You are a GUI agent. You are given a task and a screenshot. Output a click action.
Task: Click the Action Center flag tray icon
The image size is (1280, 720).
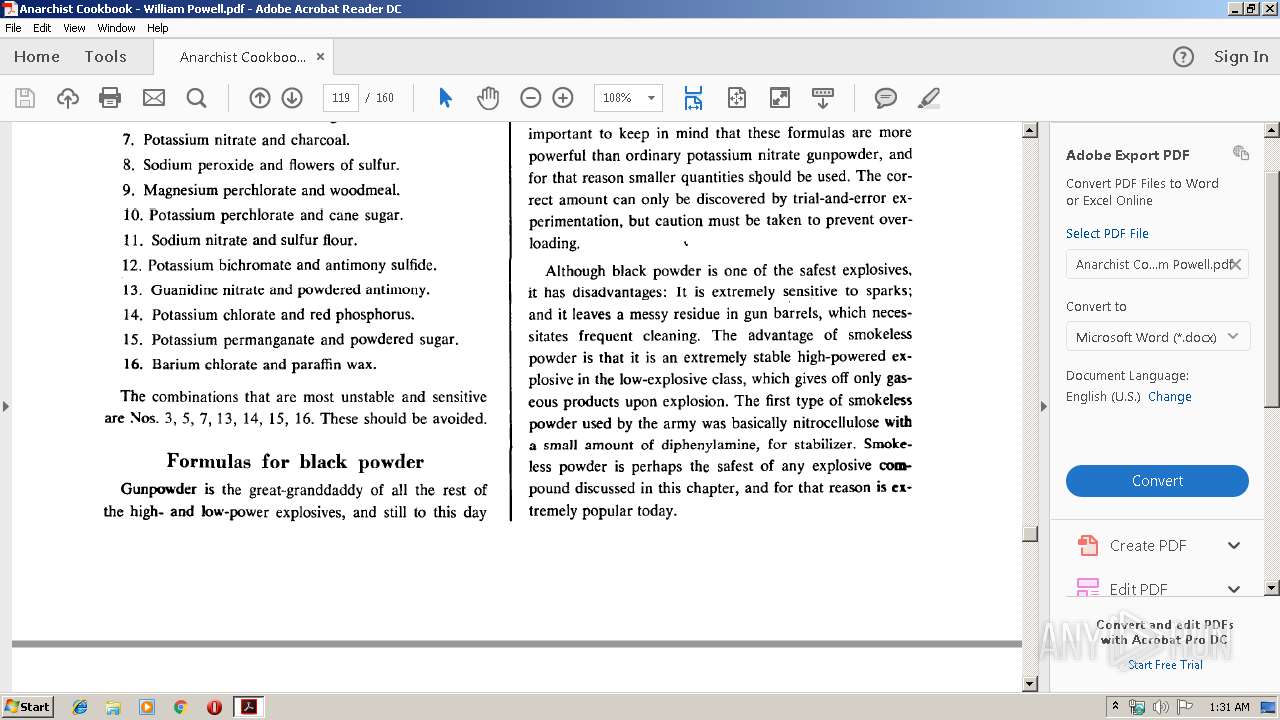pos(1183,707)
